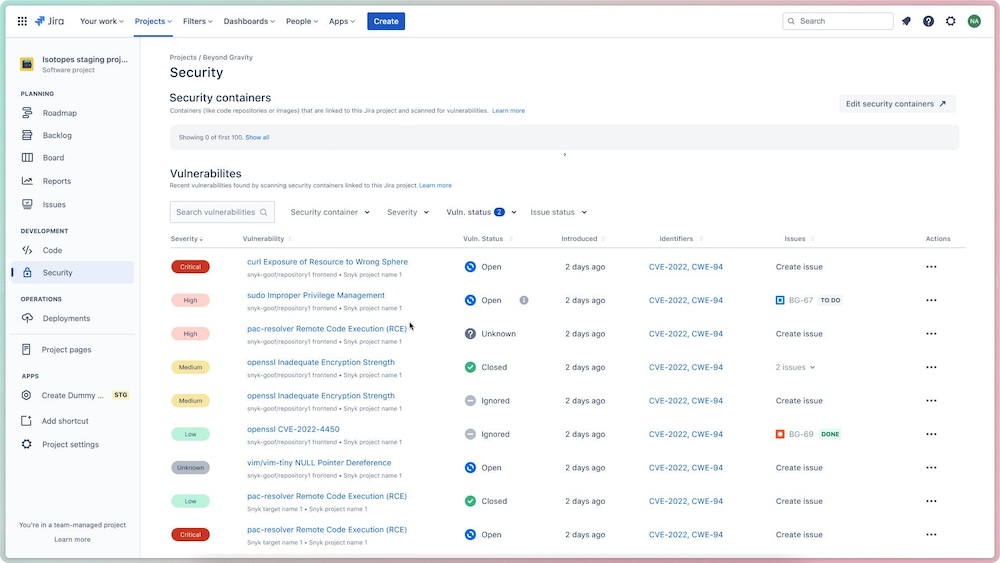Click Edit security containers button

coord(897,104)
